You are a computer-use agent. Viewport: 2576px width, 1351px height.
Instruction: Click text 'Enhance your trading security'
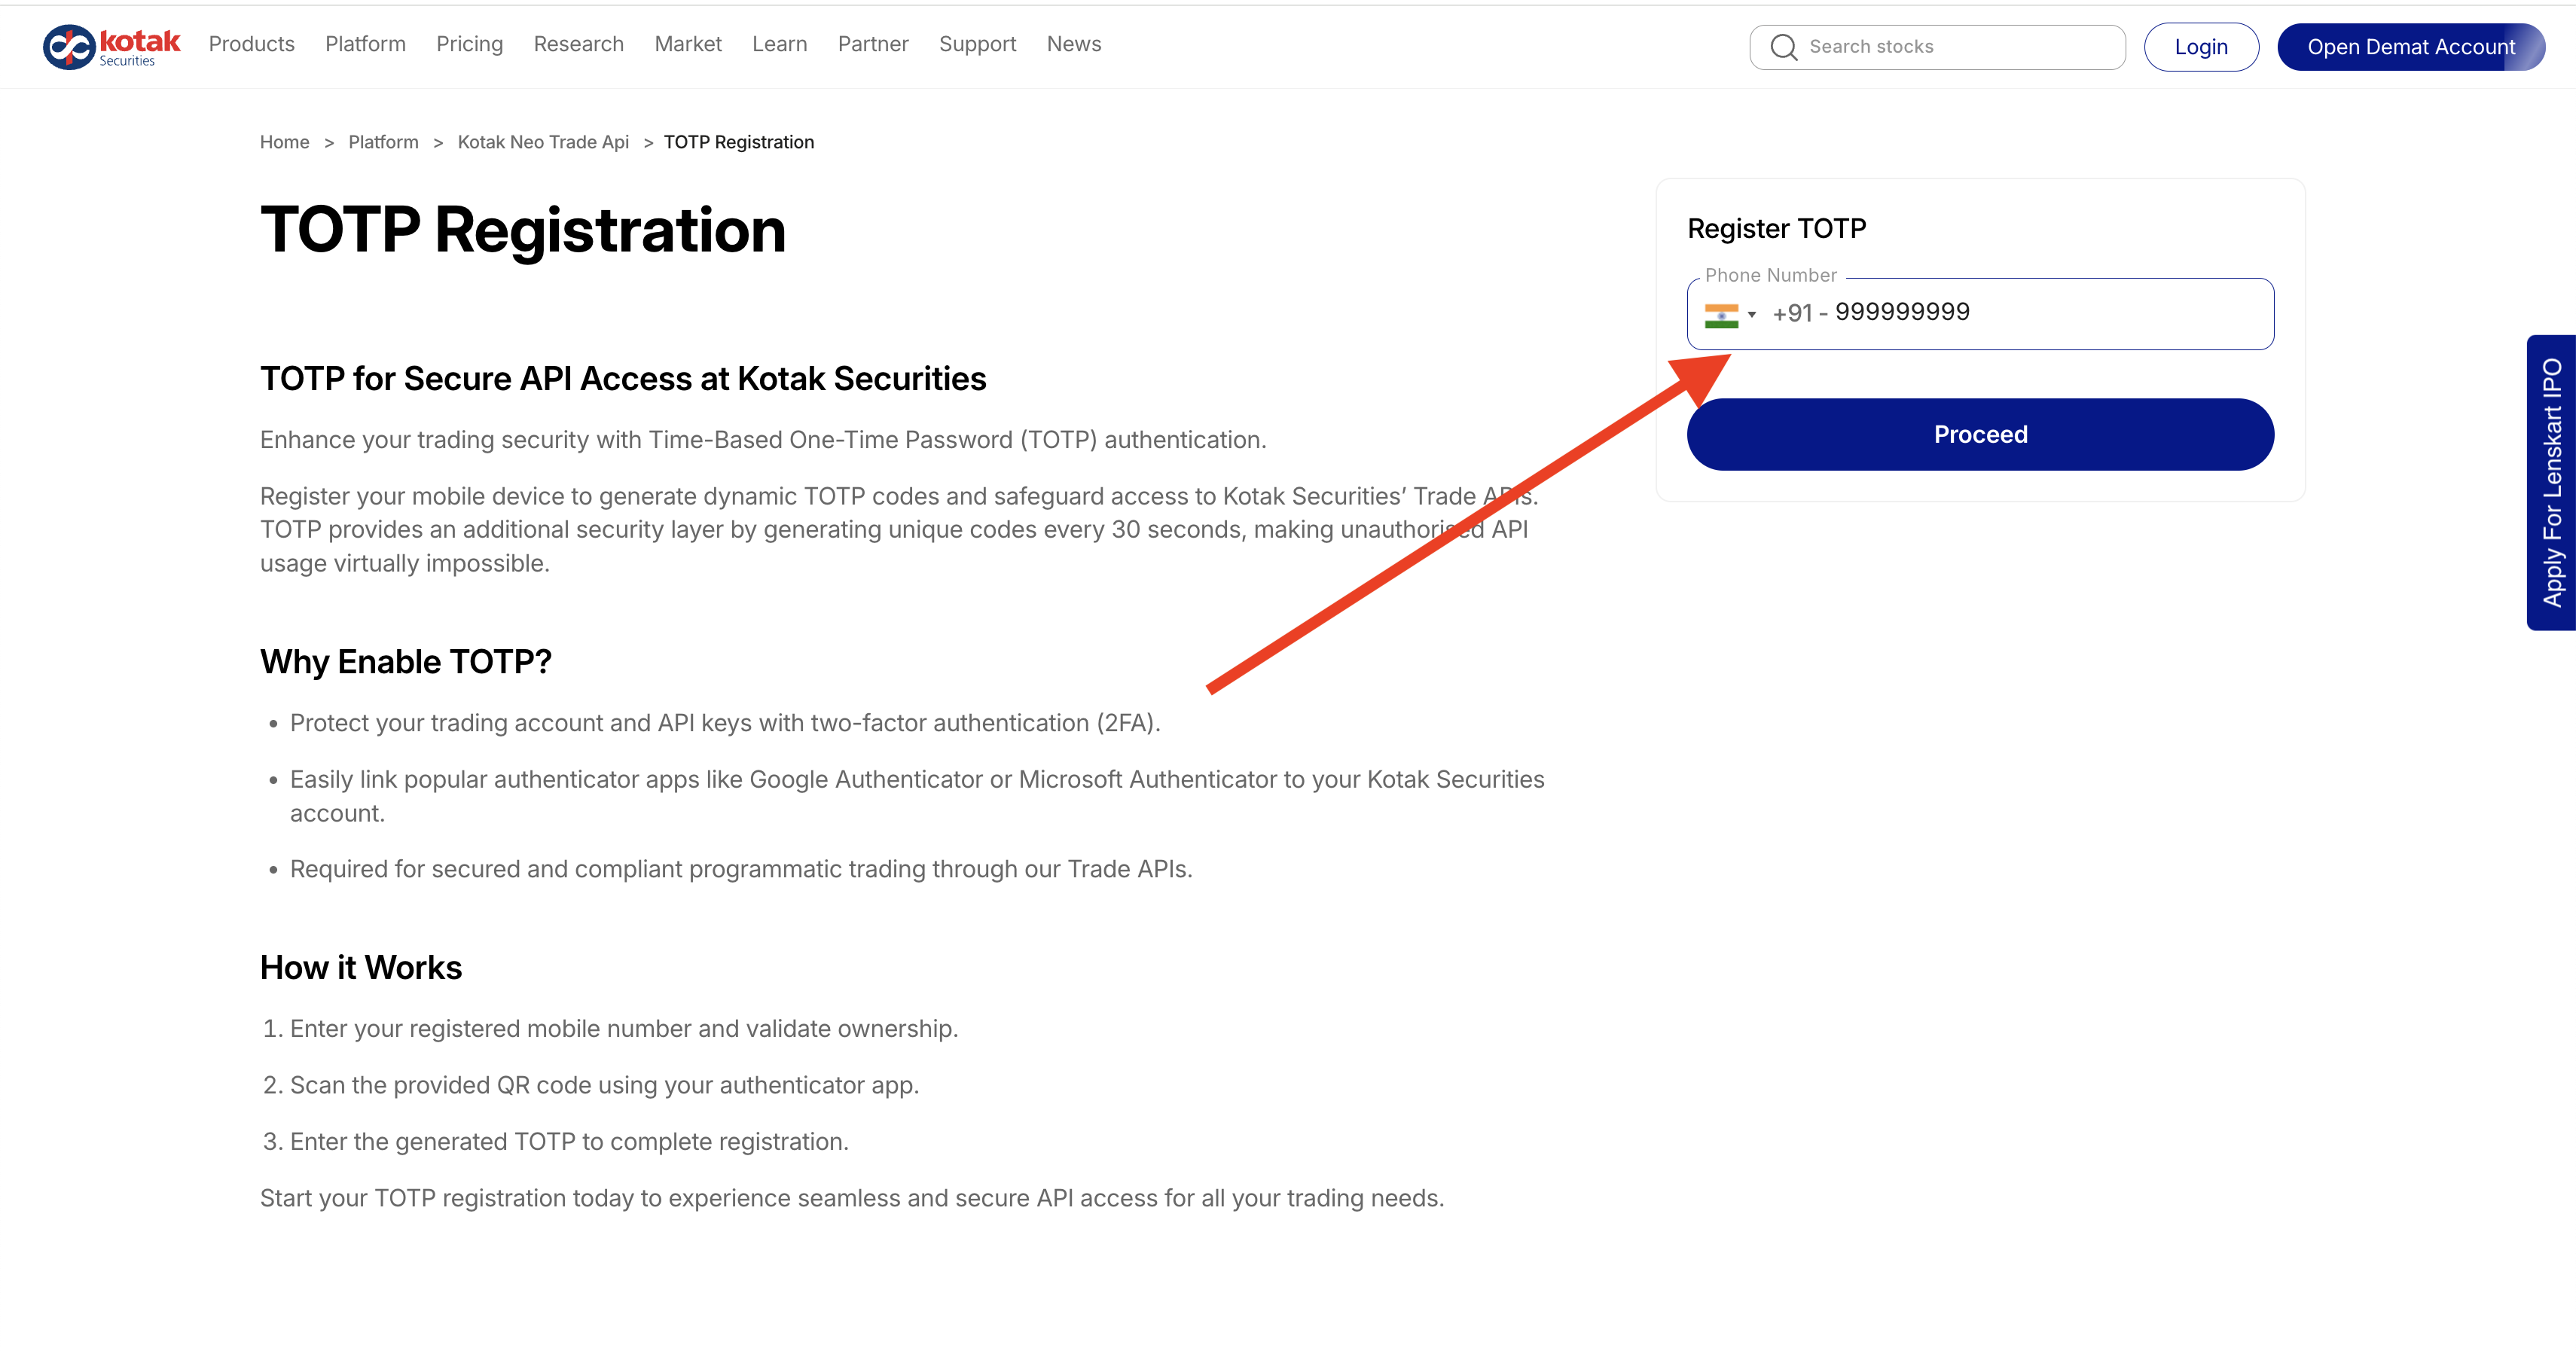pyautogui.click(x=763, y=440)
